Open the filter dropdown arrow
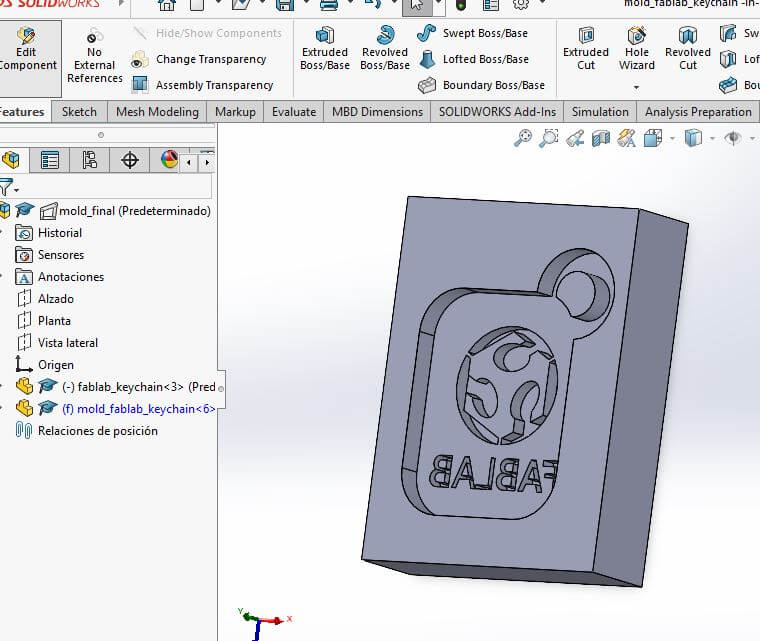This screenshot has height=641, width=760. (16, 190)
